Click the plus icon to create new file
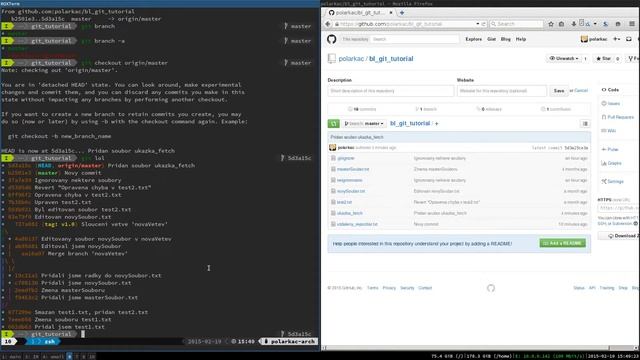Viewport: 640px width, 360px height. [436, 123]
